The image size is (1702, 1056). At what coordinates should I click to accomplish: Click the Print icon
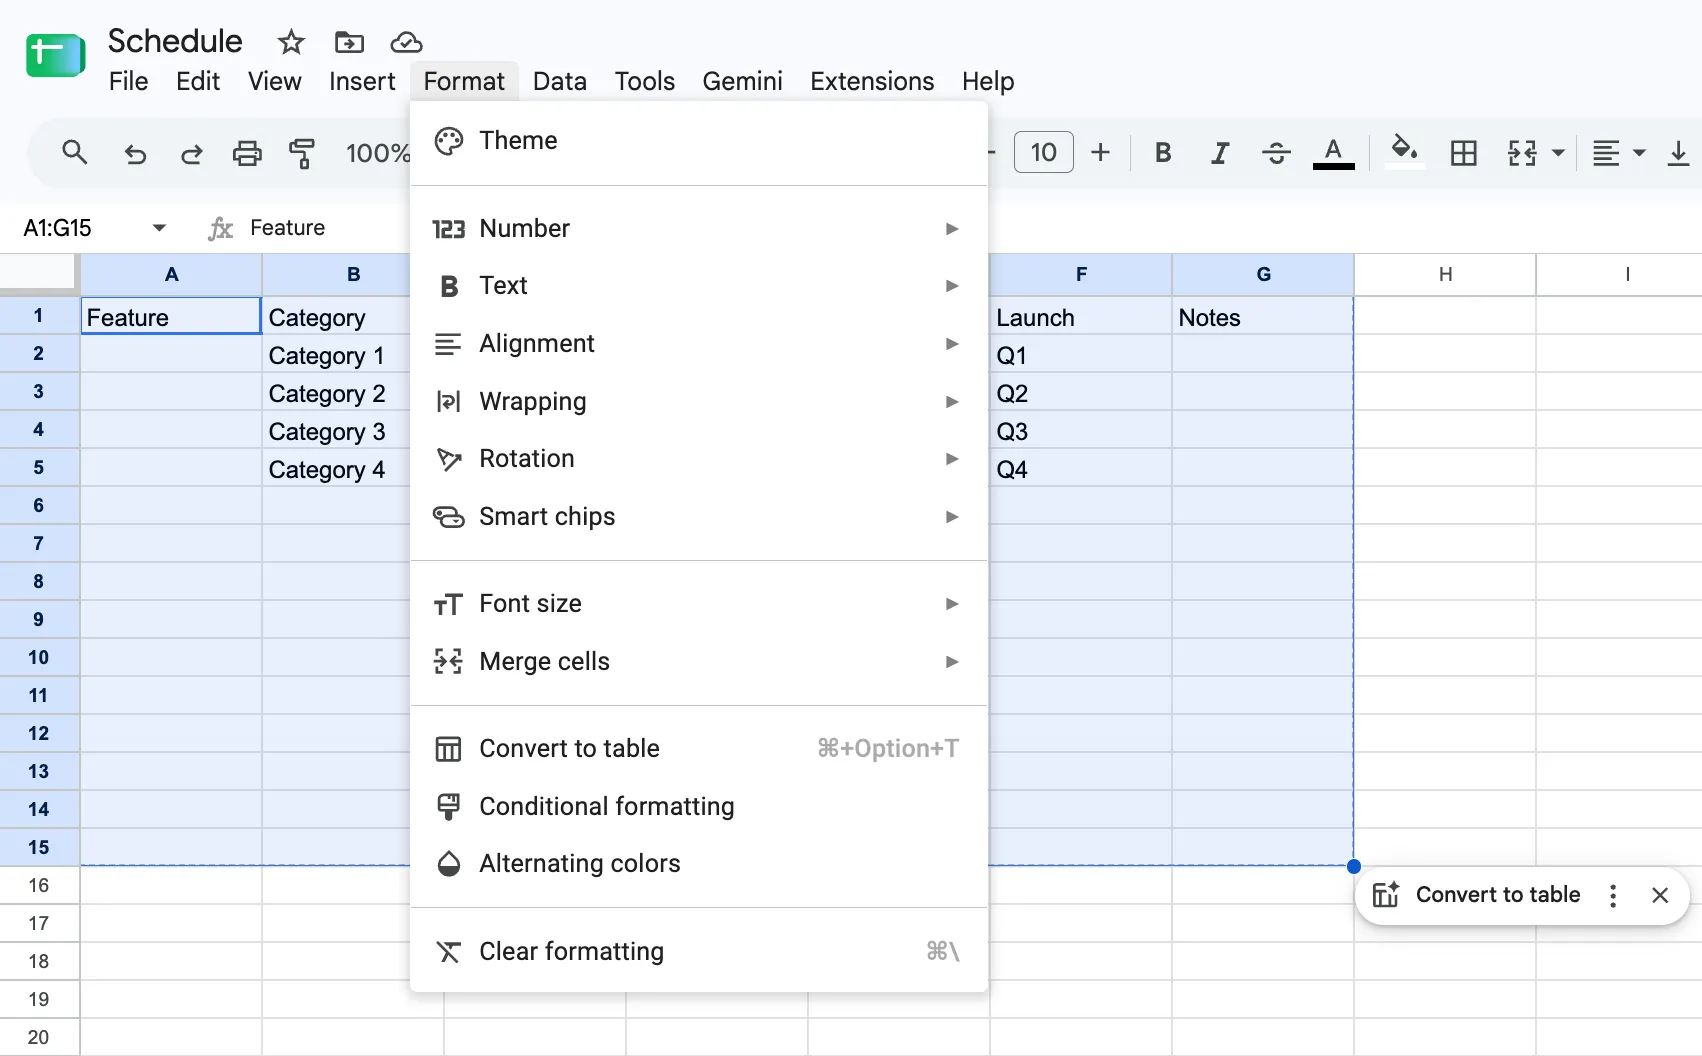tap(247, 153)
